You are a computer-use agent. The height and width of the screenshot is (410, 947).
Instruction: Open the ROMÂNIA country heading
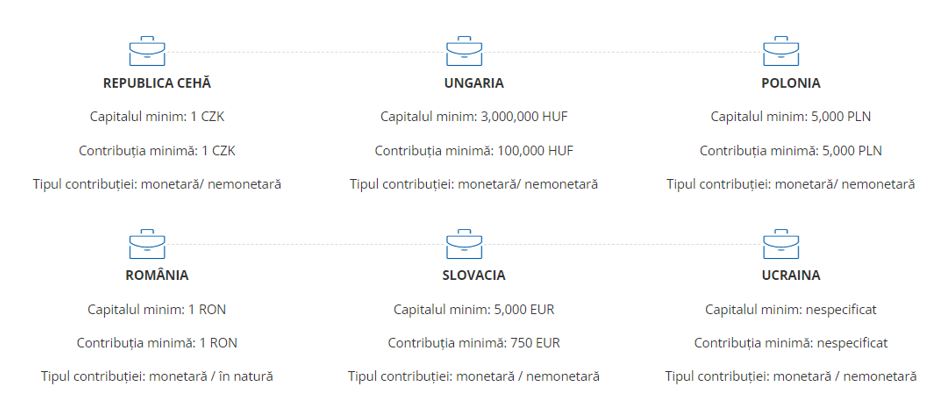click(157, 275)
